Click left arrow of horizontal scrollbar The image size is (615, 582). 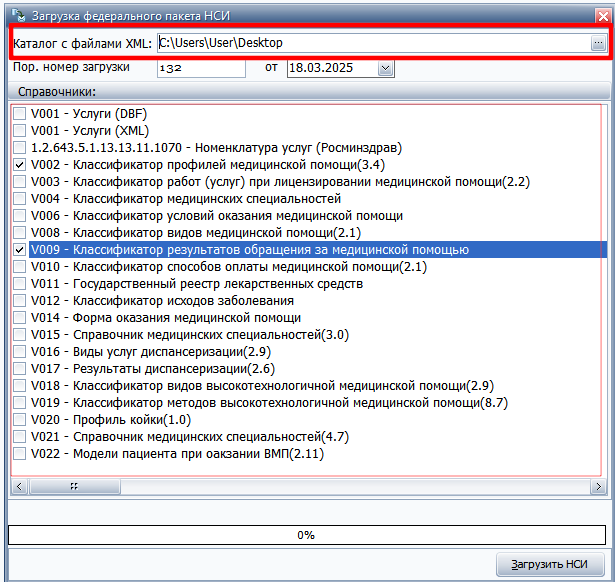19,486
